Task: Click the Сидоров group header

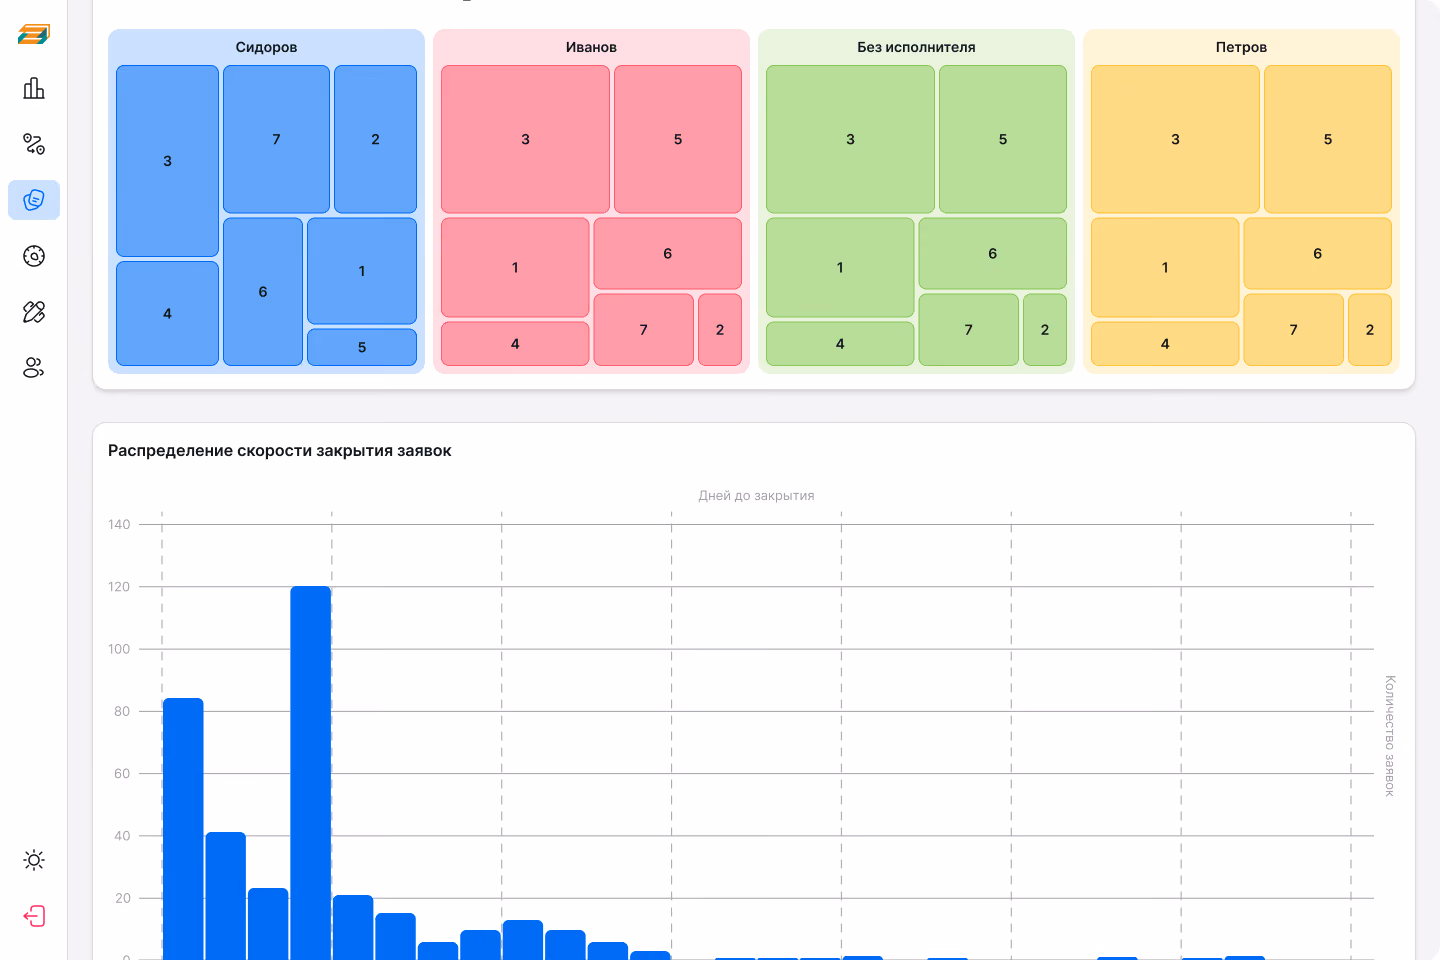Action: [266, 47]
